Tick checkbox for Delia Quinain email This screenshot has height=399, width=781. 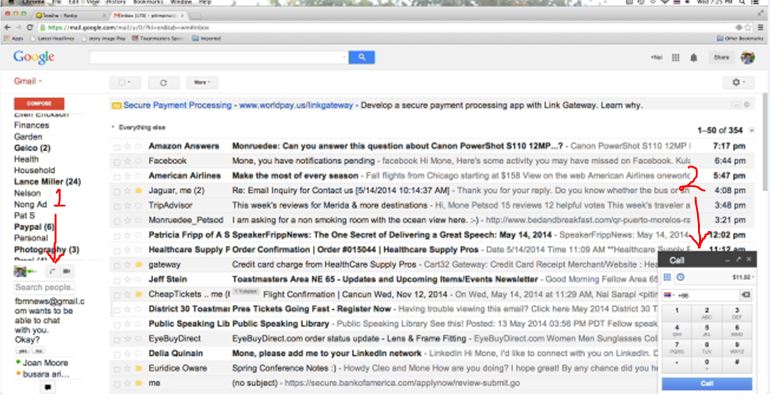pos(117,354)
